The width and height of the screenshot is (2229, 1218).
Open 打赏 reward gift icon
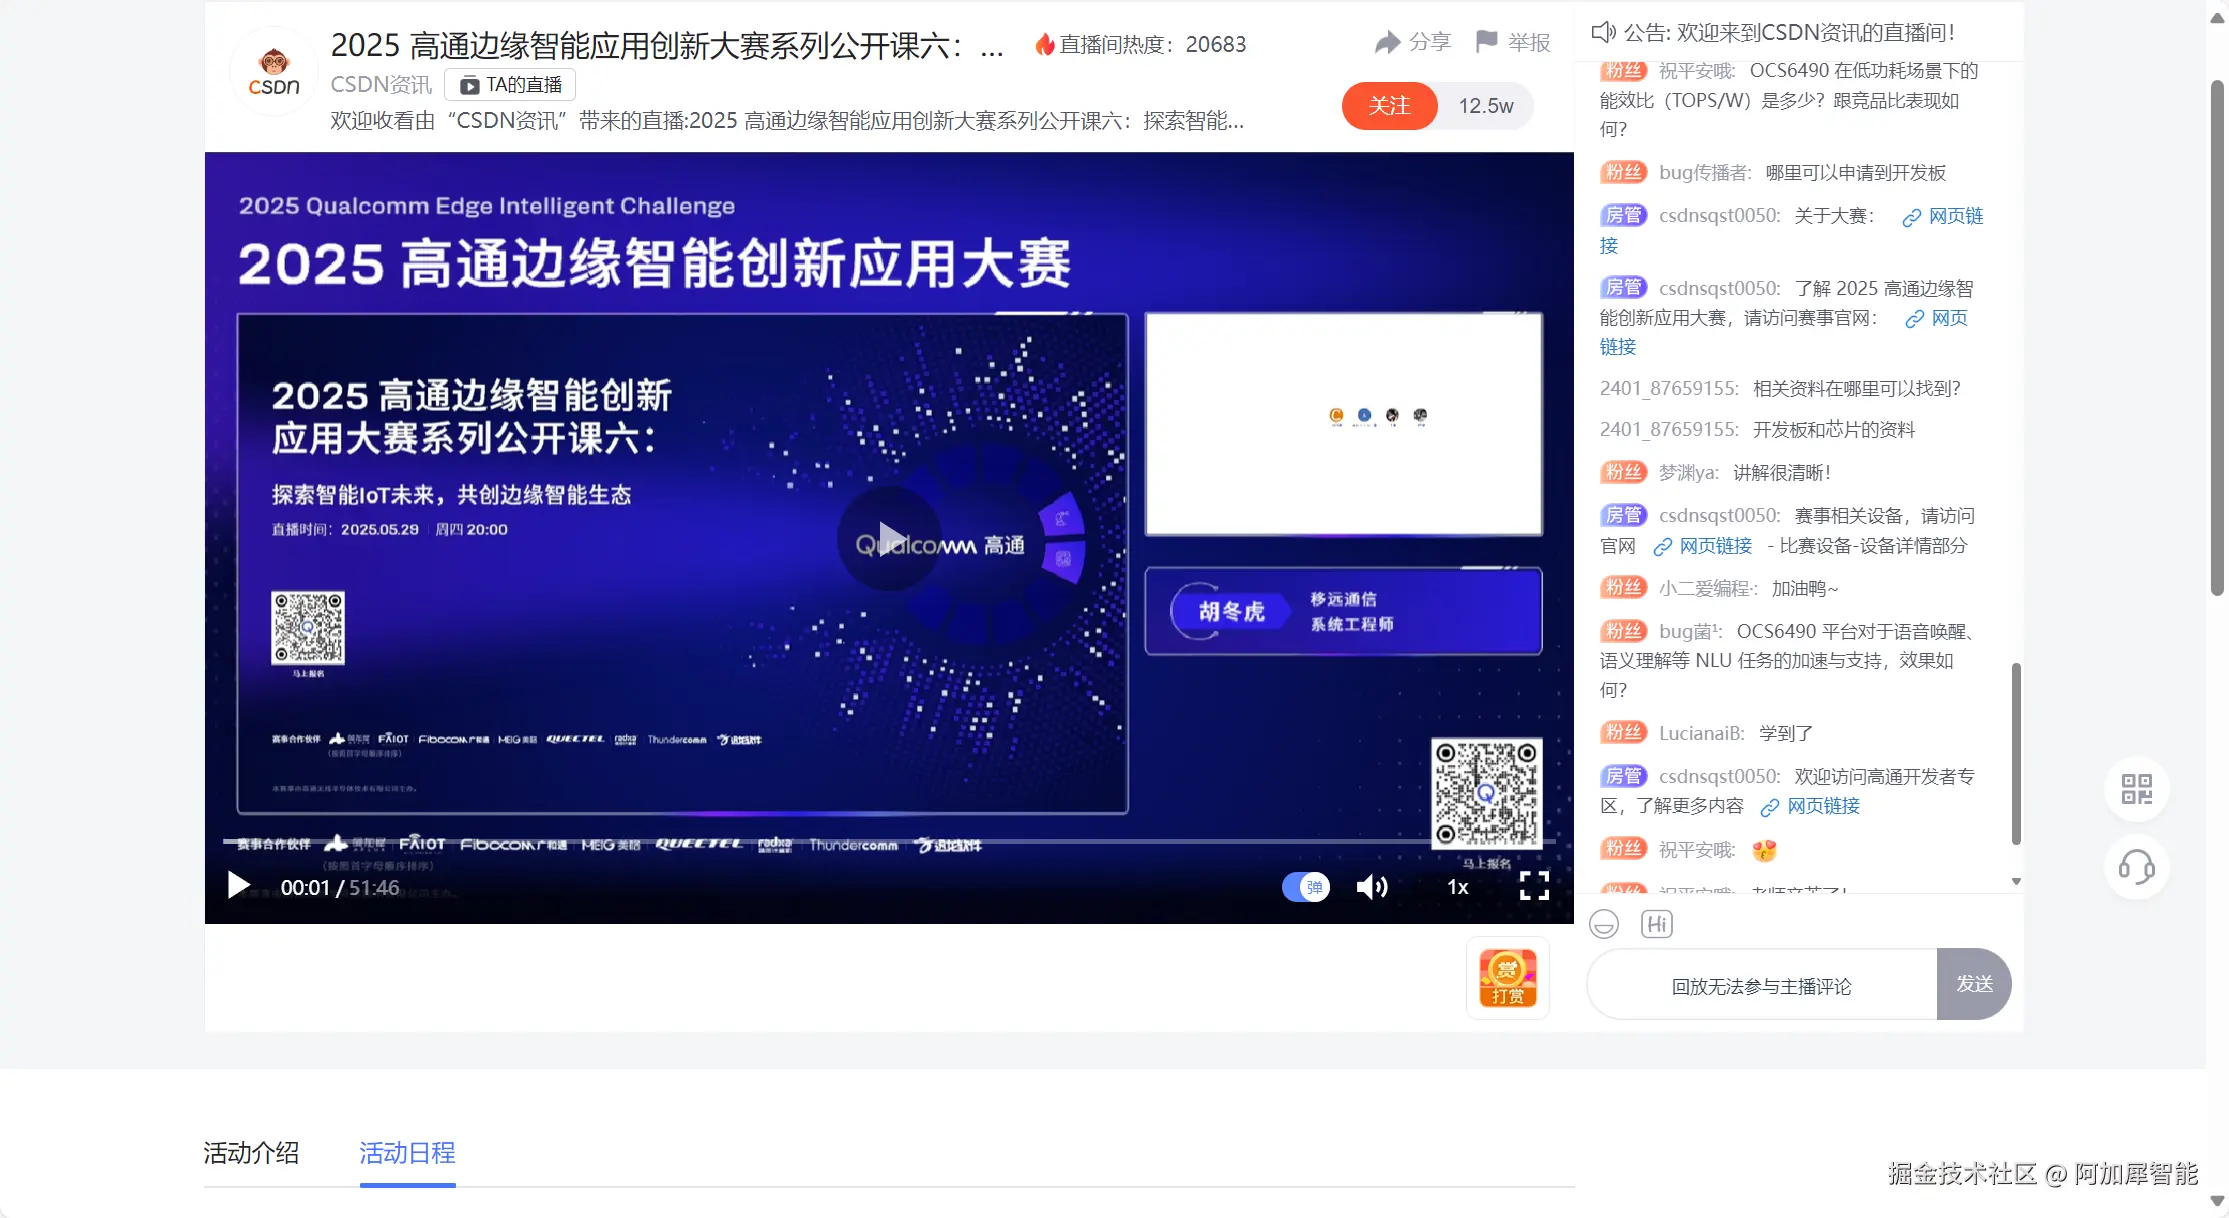1508,978
